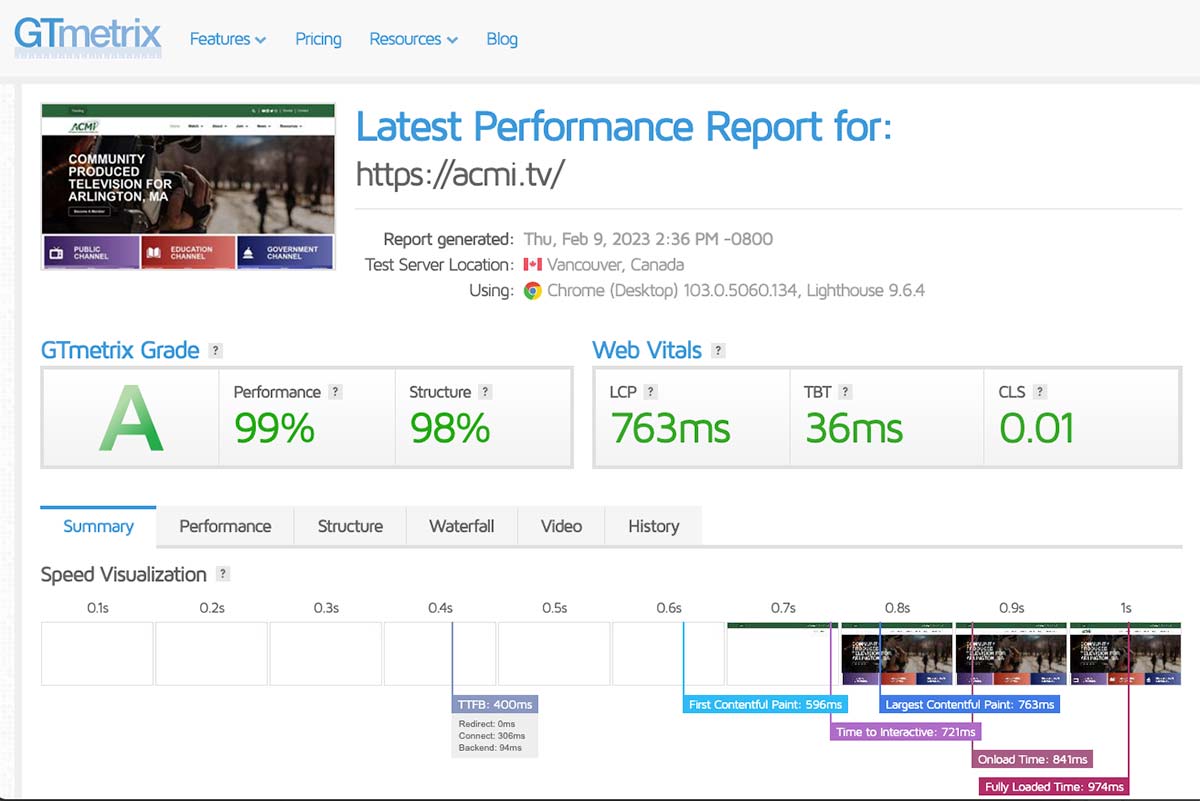Switch to the Performance tab
The height and width of the screenshot is (801, 1200).
pyautogui.click(x=225, y=526)
